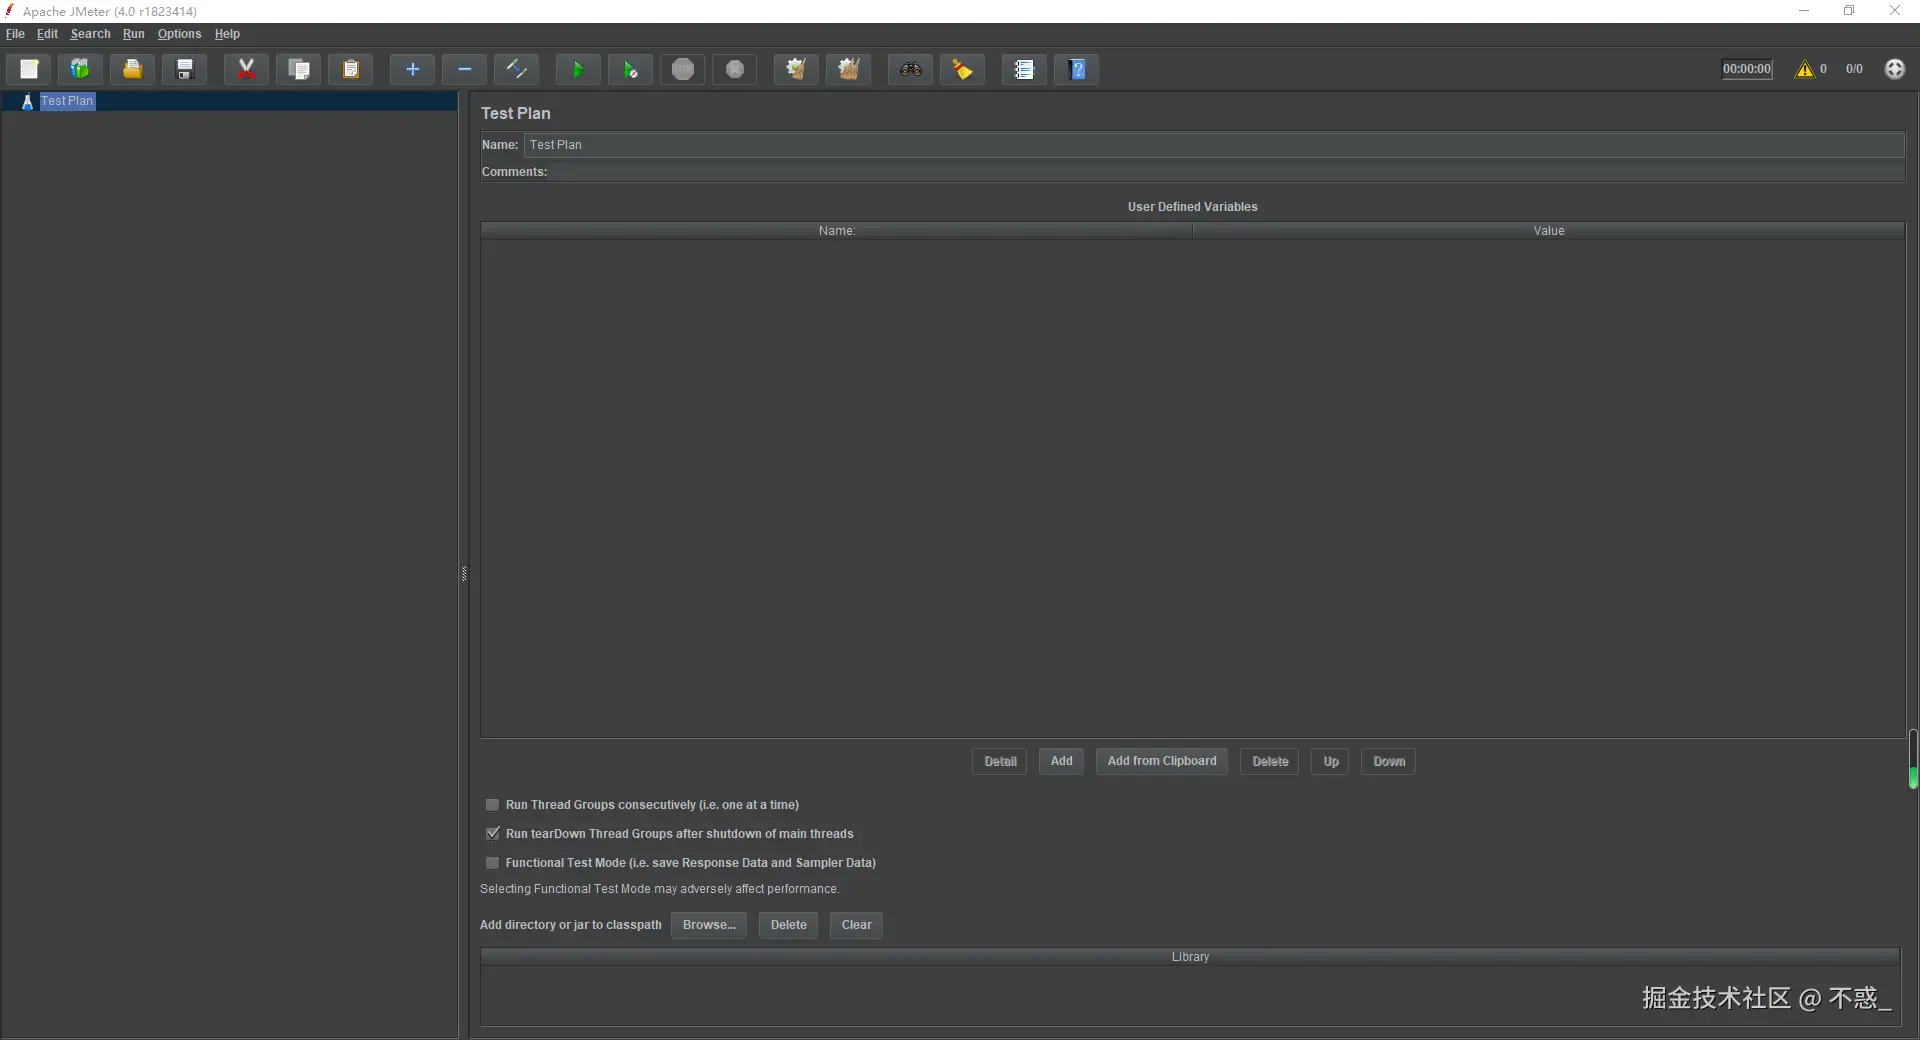Select the Test Plan tree node
This screenshot has width=1920, height=1040.
coord(67,101)
